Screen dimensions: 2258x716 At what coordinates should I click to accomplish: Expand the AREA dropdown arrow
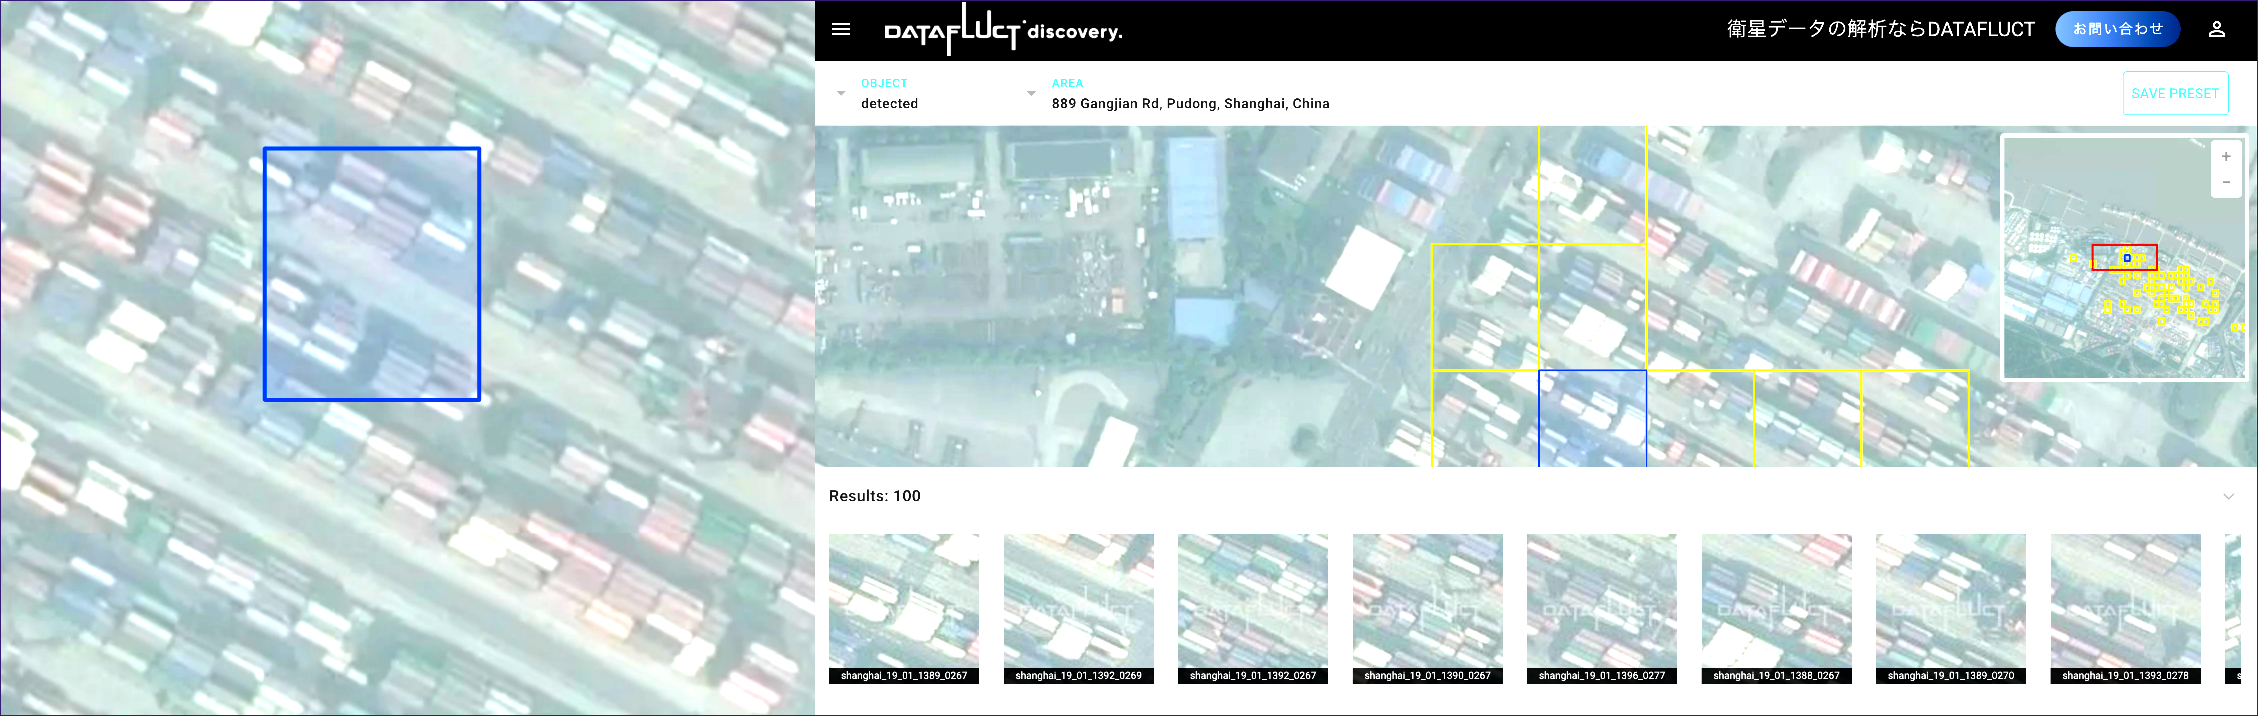point(1031,93)
